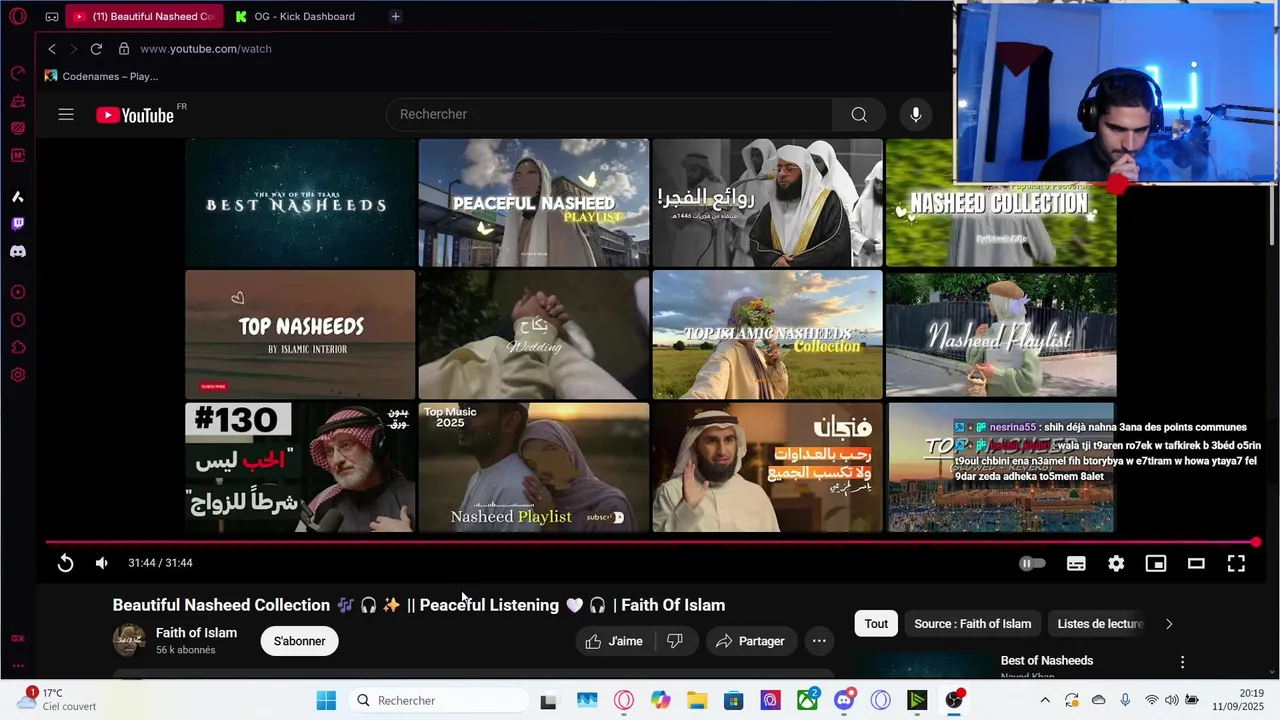
Task: Open File Explorer from taskbar
Action: (697, 700)
